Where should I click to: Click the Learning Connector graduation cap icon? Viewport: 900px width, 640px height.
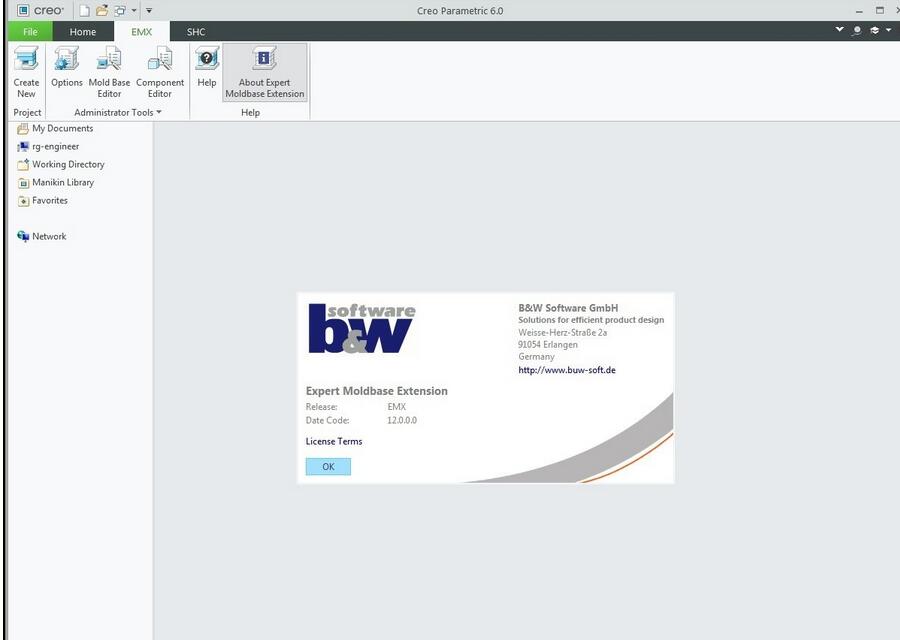(x=875, y=30)
